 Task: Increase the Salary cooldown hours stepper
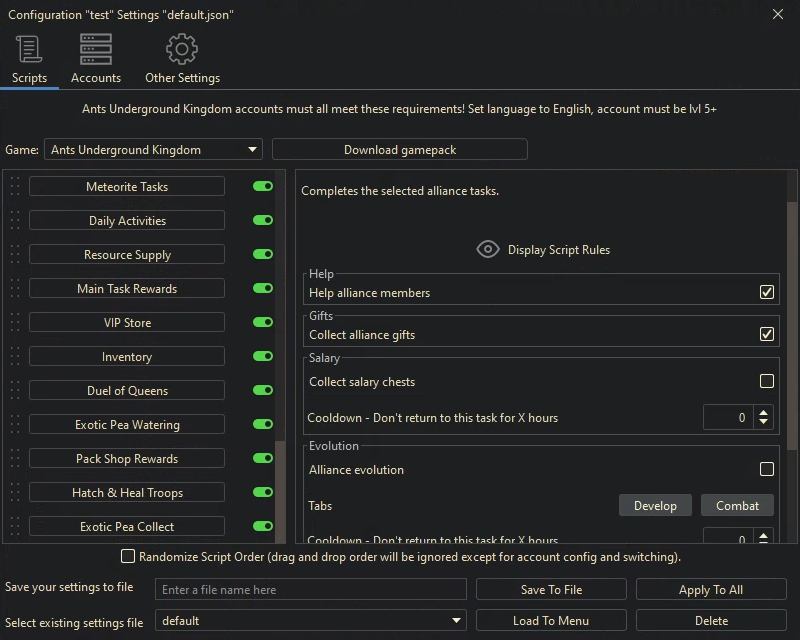pyautogui.click(x=763, y=412)
